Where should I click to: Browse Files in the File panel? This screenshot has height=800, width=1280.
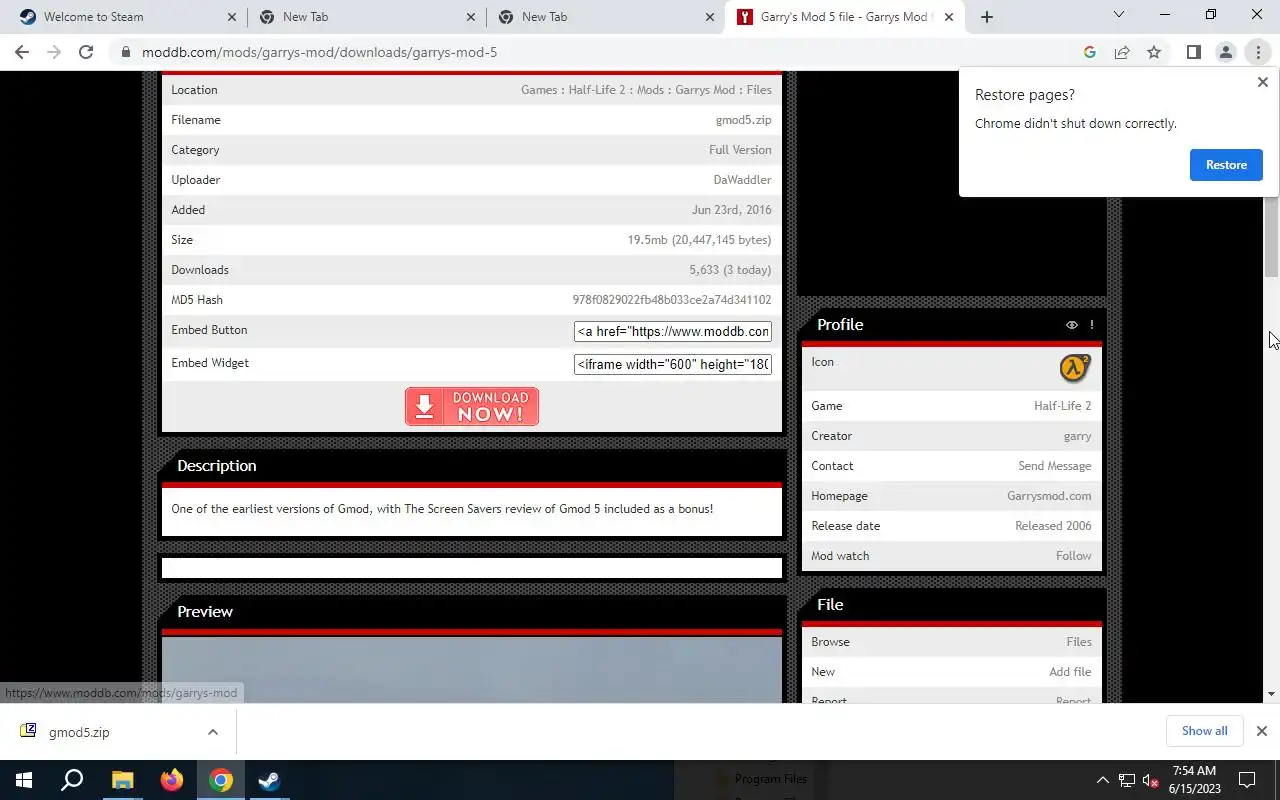click(x=1078, y=642)
